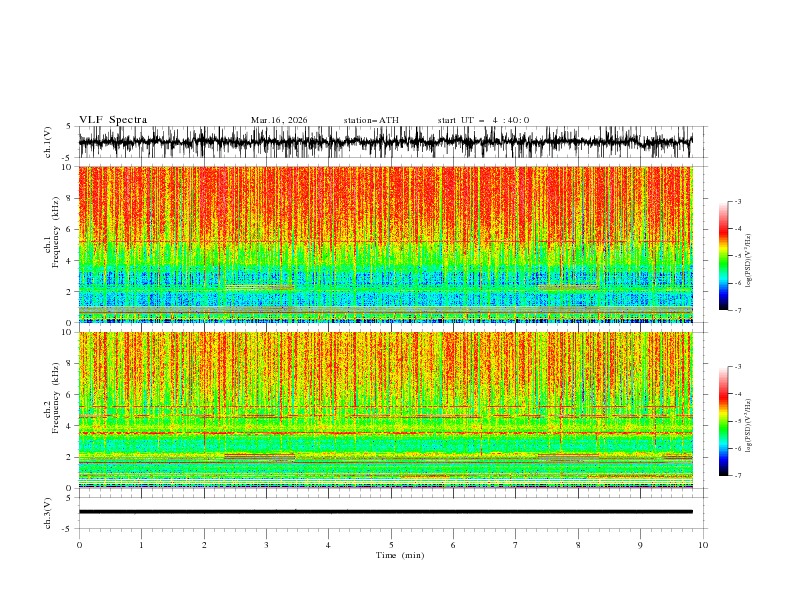
Task: Click the 'start UT = 4:40:0' label
Action: tap(483, 120)
